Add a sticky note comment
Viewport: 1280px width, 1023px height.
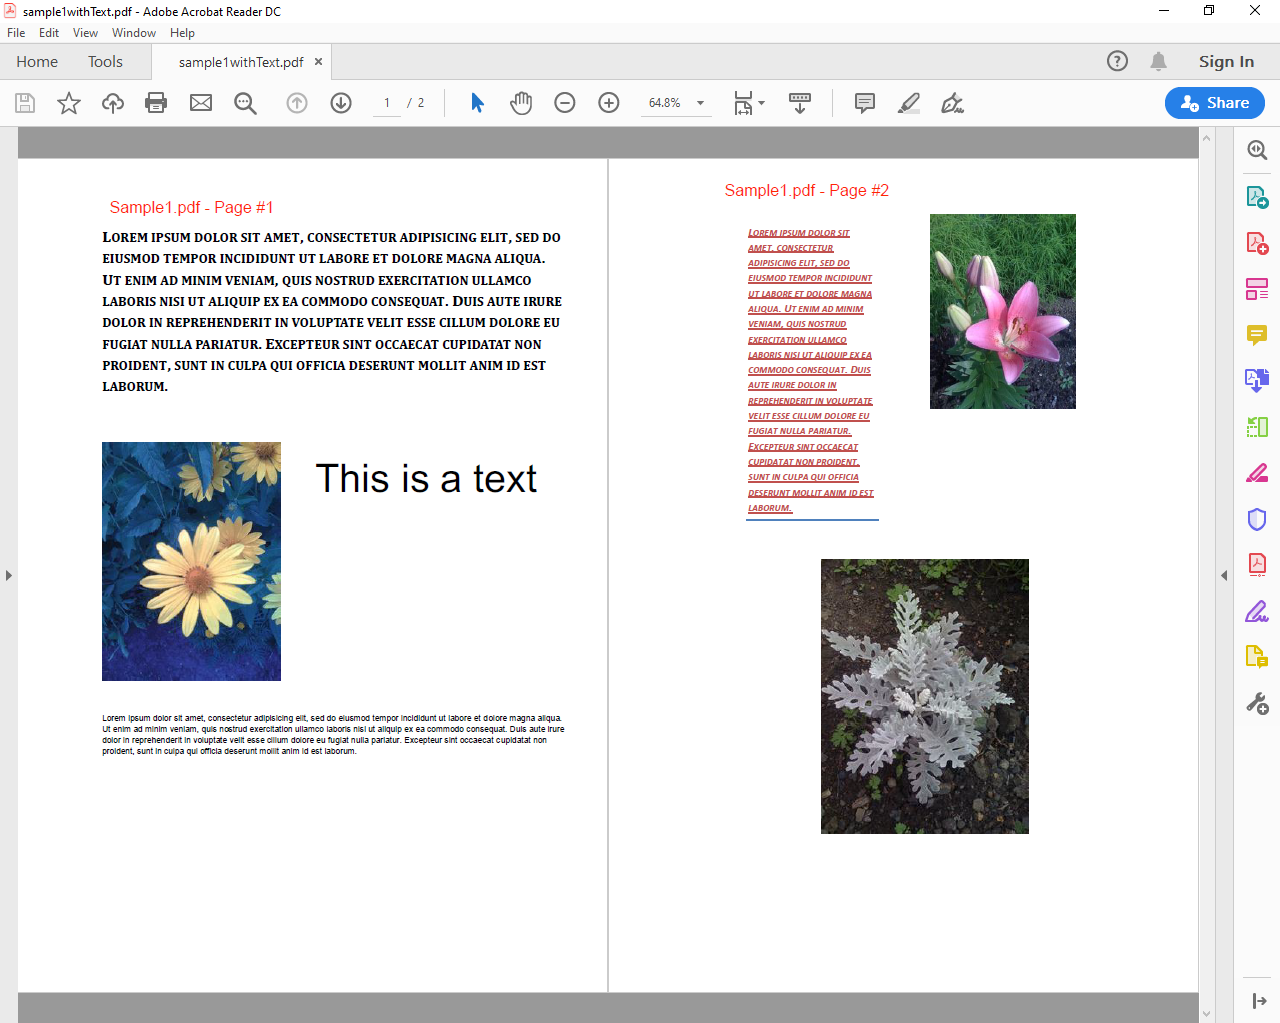pyautogui.click(x=864, y=102)
